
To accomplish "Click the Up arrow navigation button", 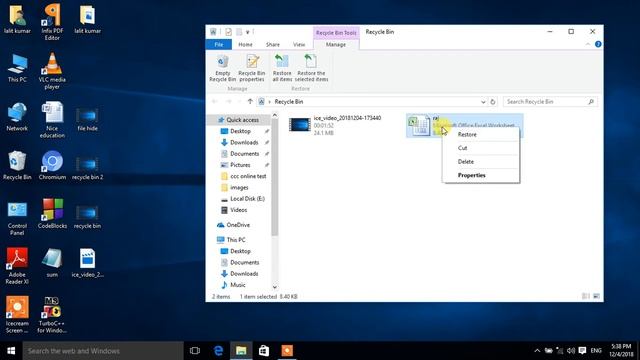I will (250, 102).
